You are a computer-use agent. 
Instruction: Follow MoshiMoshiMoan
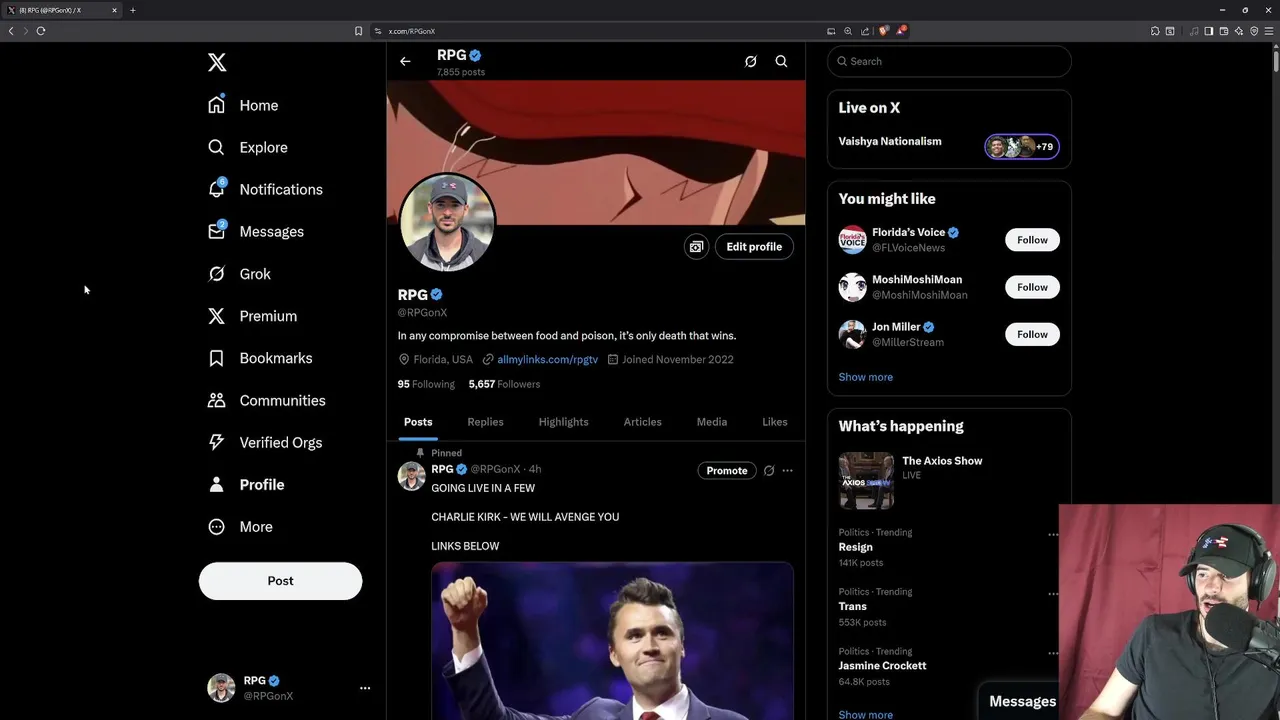click(1032, 287)
